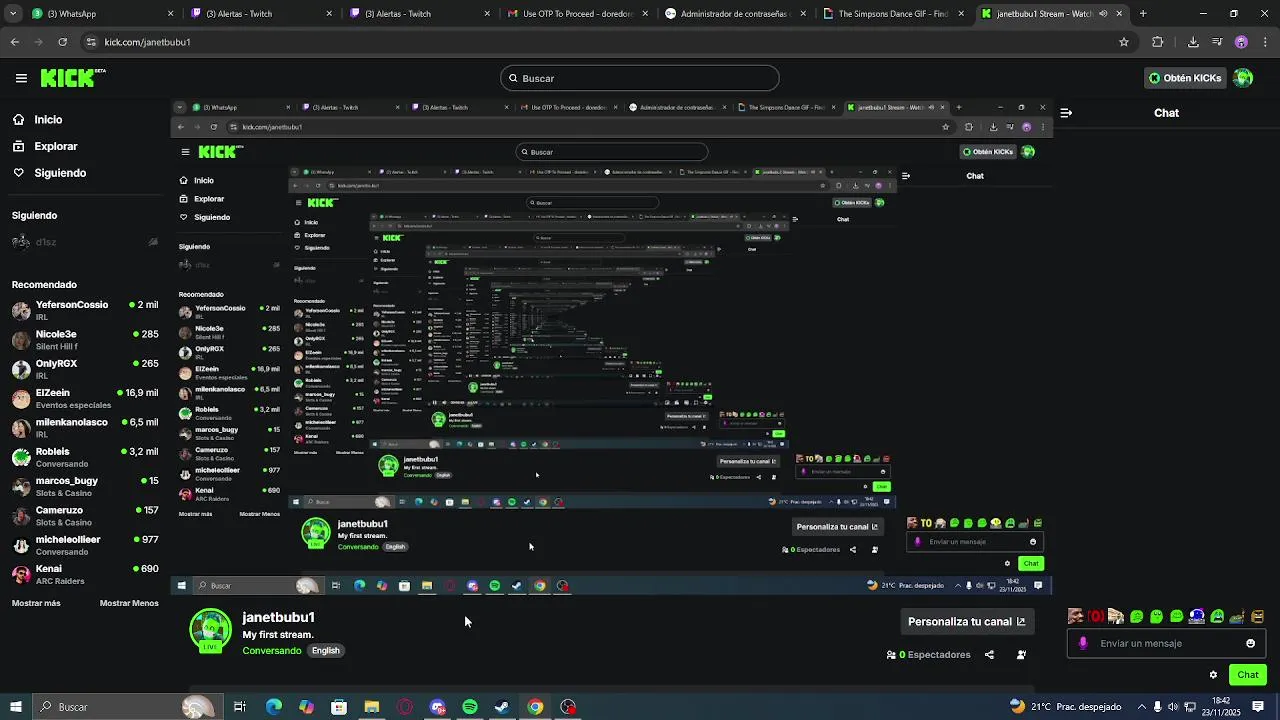
Task: Open the profile avatar next to Obtén KICKs
Action: [1243, 78]
